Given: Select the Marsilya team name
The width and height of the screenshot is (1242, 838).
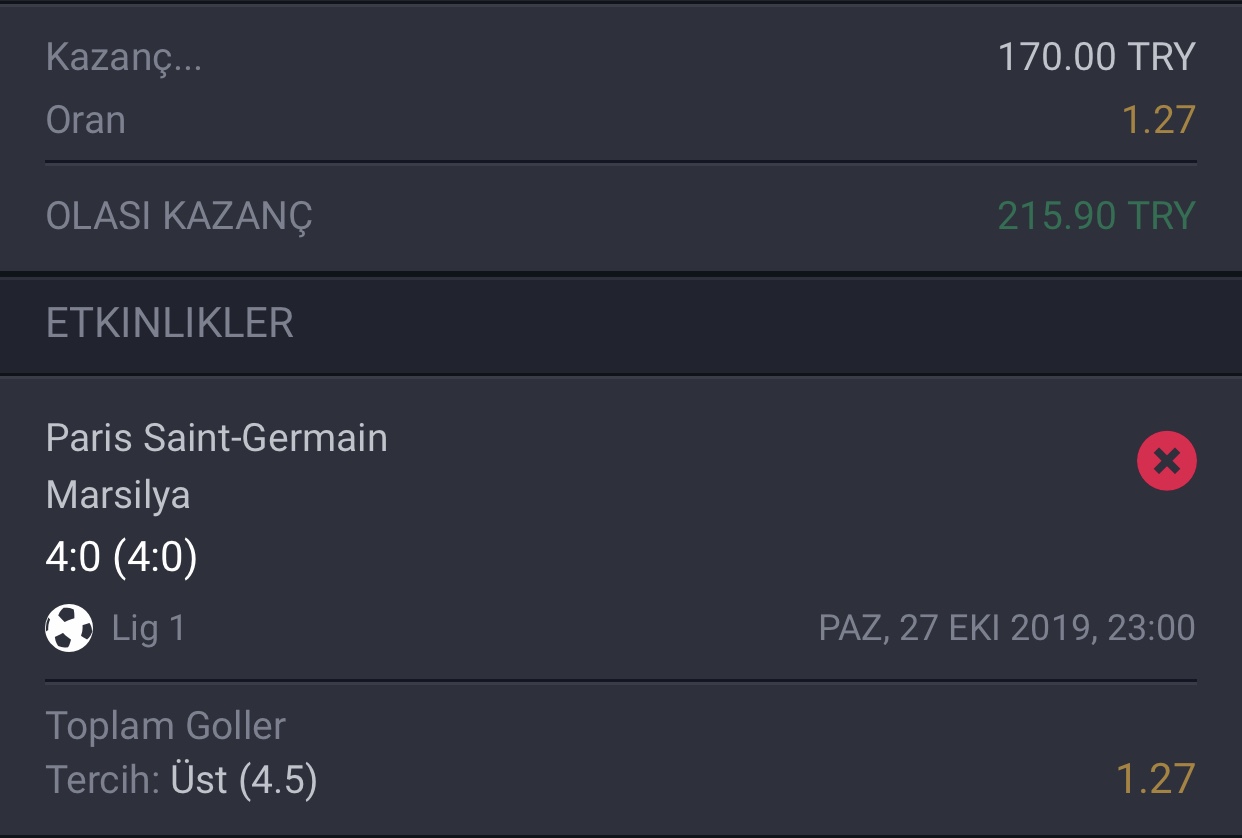Looking at the screenshot, I should (118, 495).
